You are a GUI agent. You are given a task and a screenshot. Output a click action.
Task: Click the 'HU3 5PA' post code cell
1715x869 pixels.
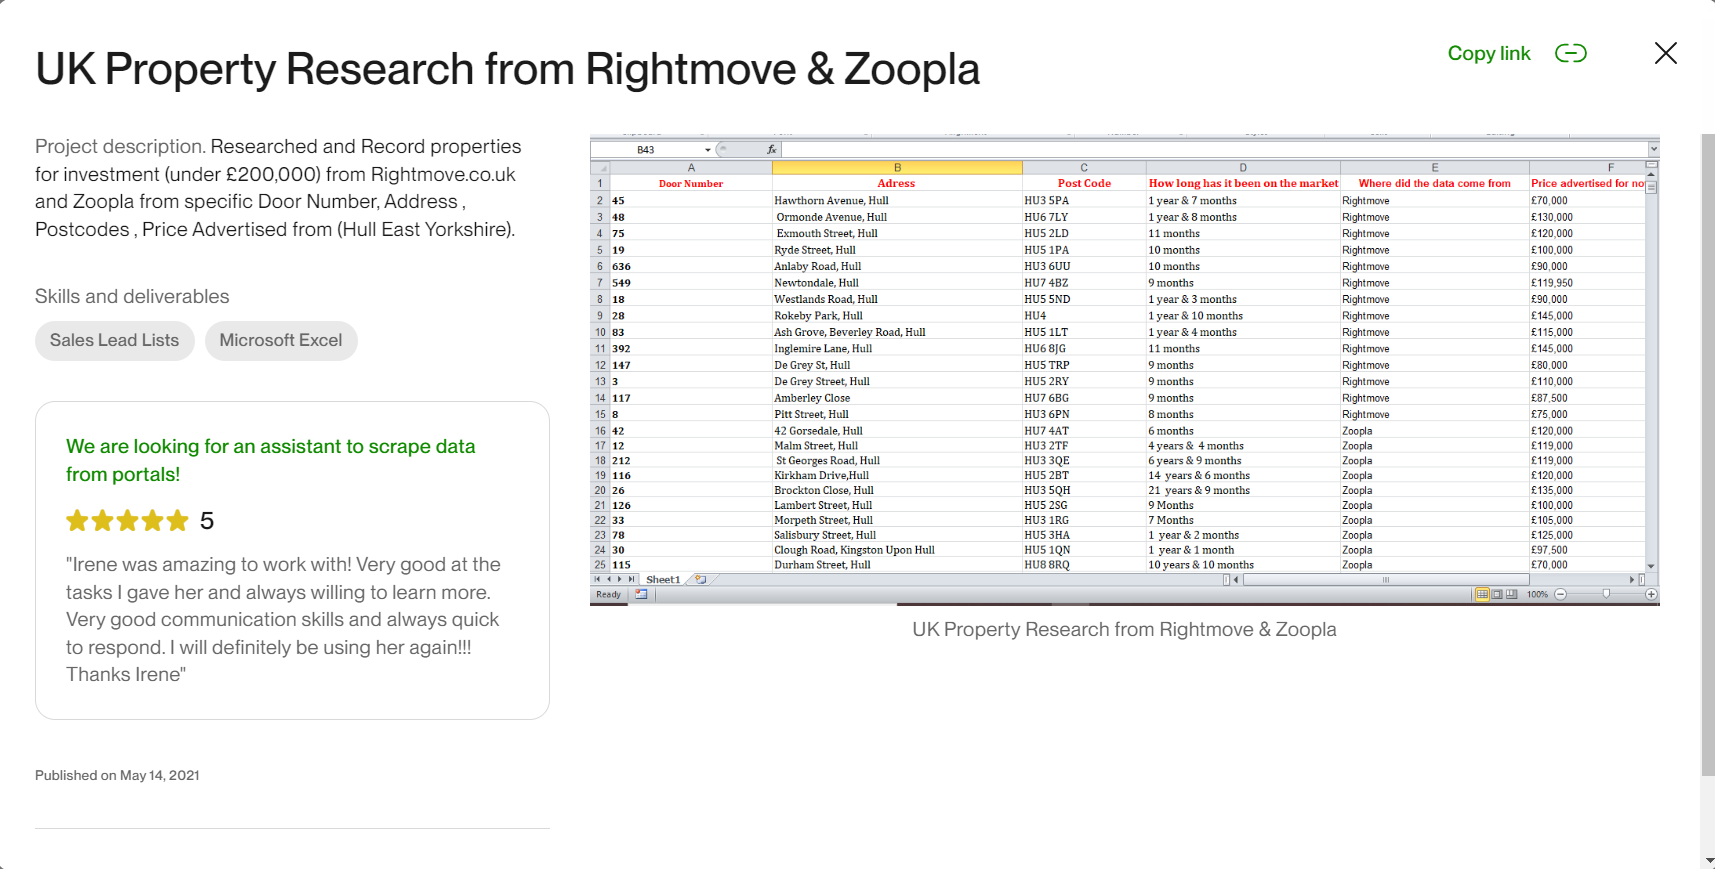(x=1084, y=201)
